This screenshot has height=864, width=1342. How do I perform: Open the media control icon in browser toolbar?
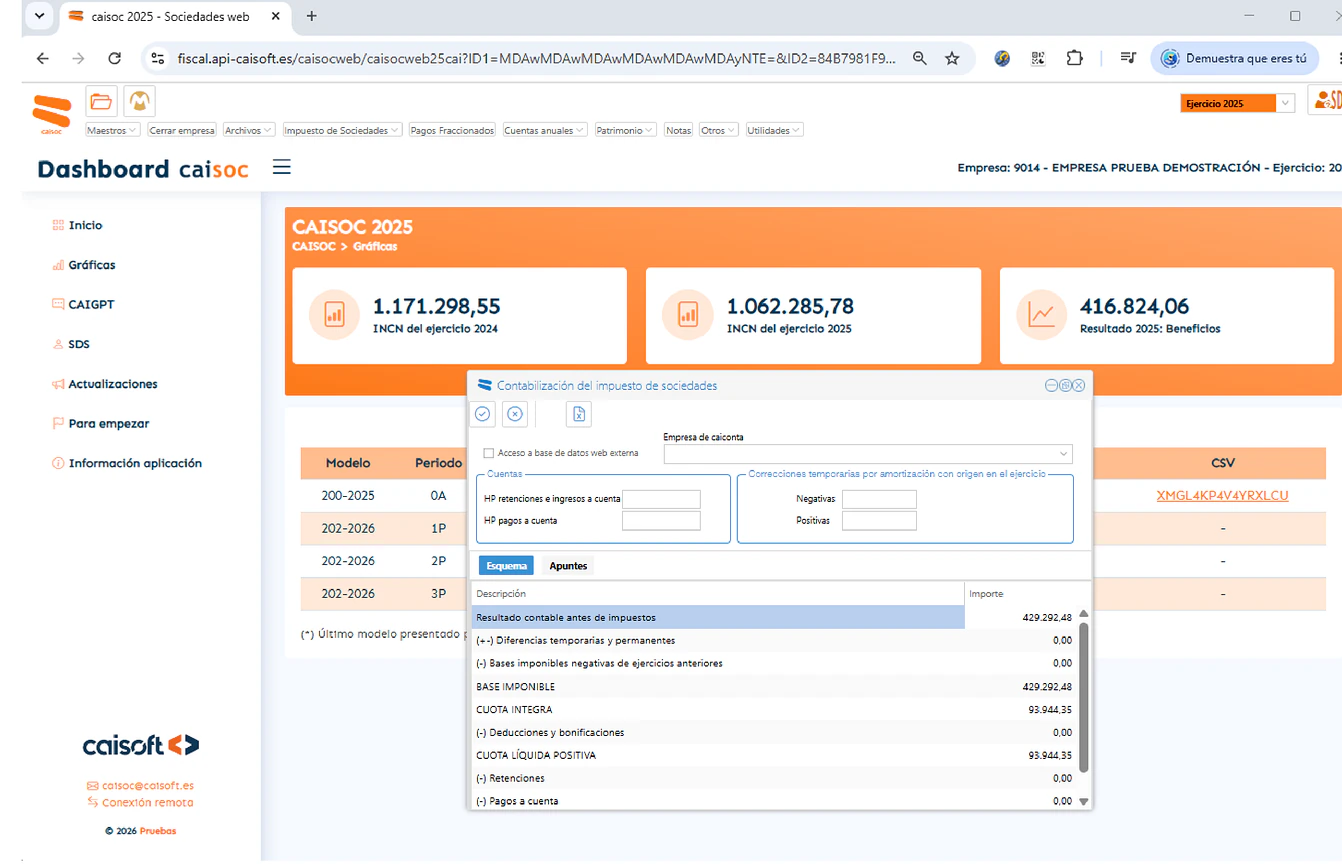click(1128, 59)
